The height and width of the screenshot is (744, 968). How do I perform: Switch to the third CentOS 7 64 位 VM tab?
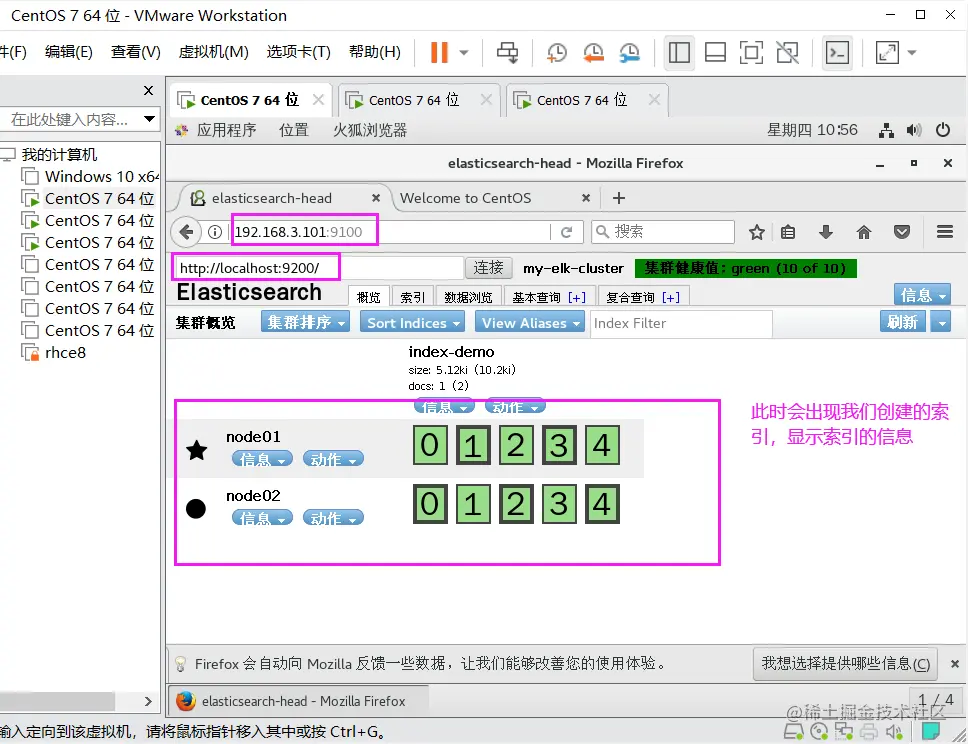(x=582, y=100)
